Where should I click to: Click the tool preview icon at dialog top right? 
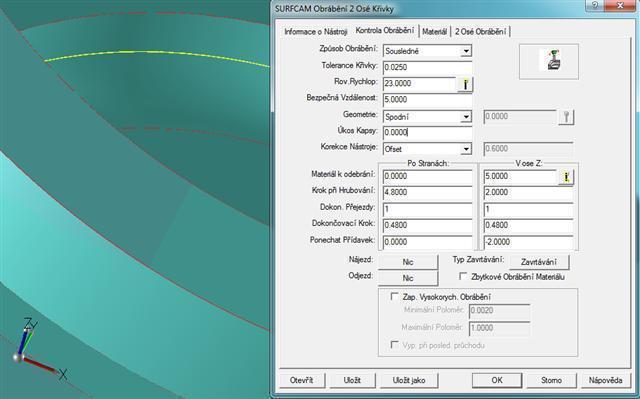tap(549, 62)
